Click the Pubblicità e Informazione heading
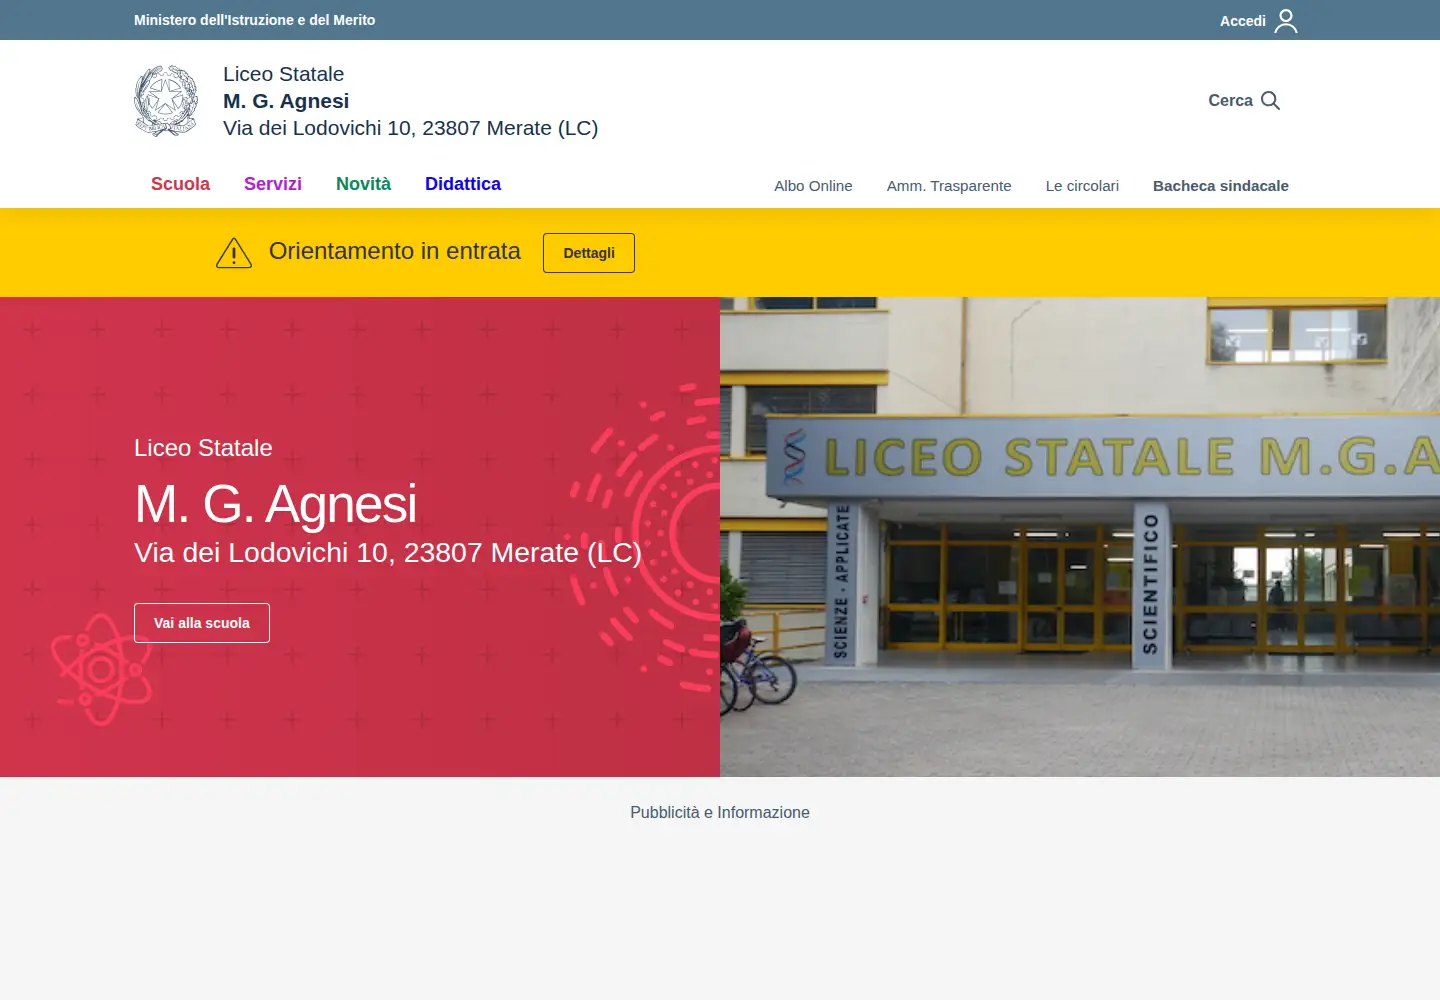The height and width of the screenshot is (1000, 1440). click(720, 813)
